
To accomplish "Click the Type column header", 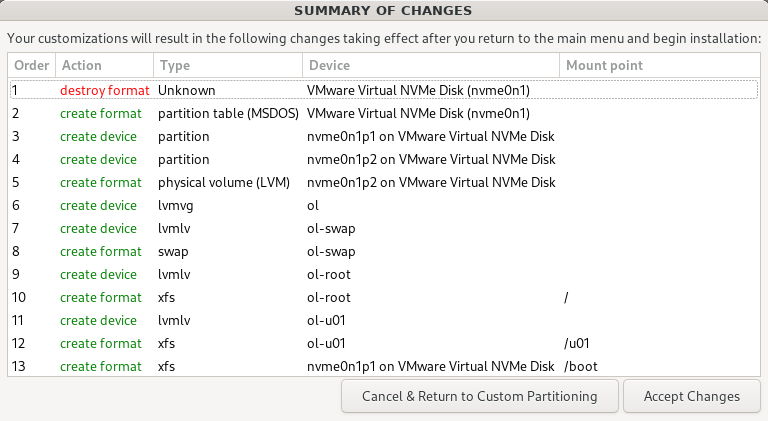I will tap(227, 65).
